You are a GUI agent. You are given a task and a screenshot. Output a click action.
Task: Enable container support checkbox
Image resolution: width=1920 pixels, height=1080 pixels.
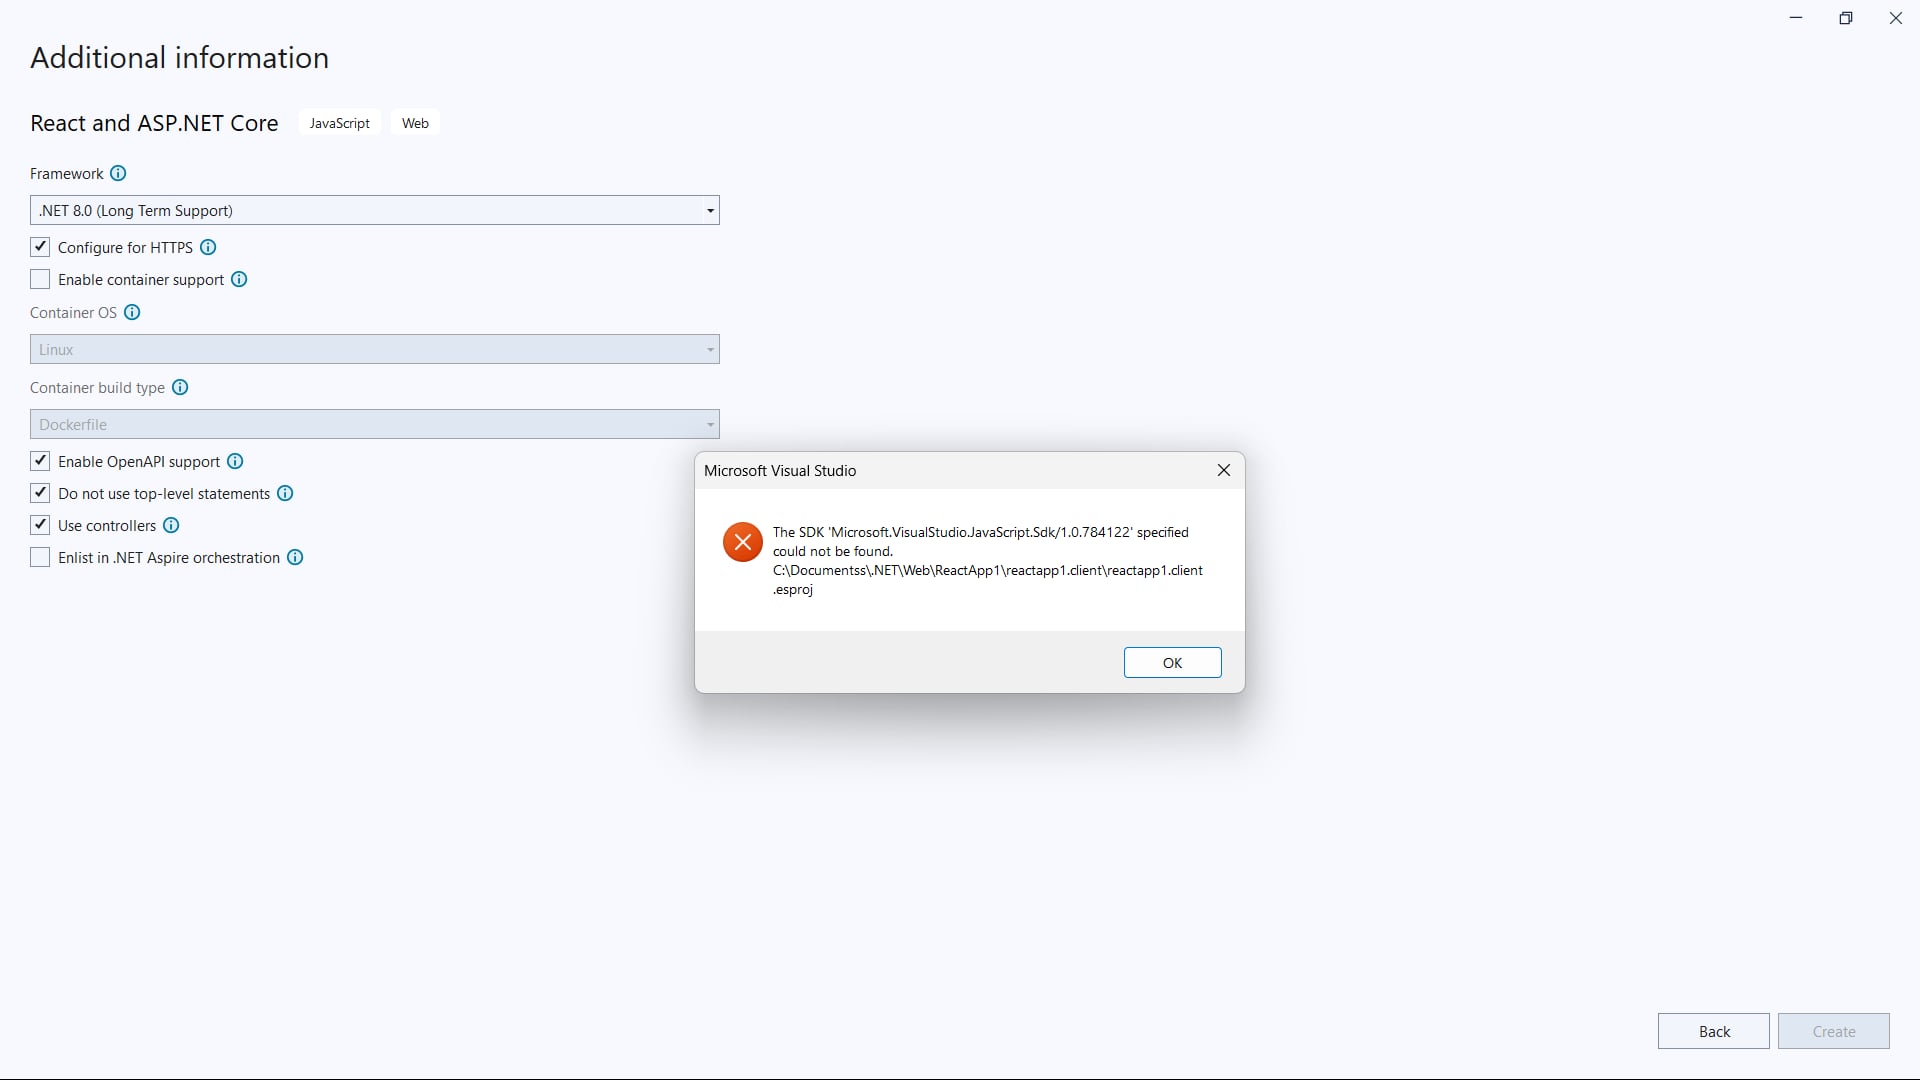point(40,279)
